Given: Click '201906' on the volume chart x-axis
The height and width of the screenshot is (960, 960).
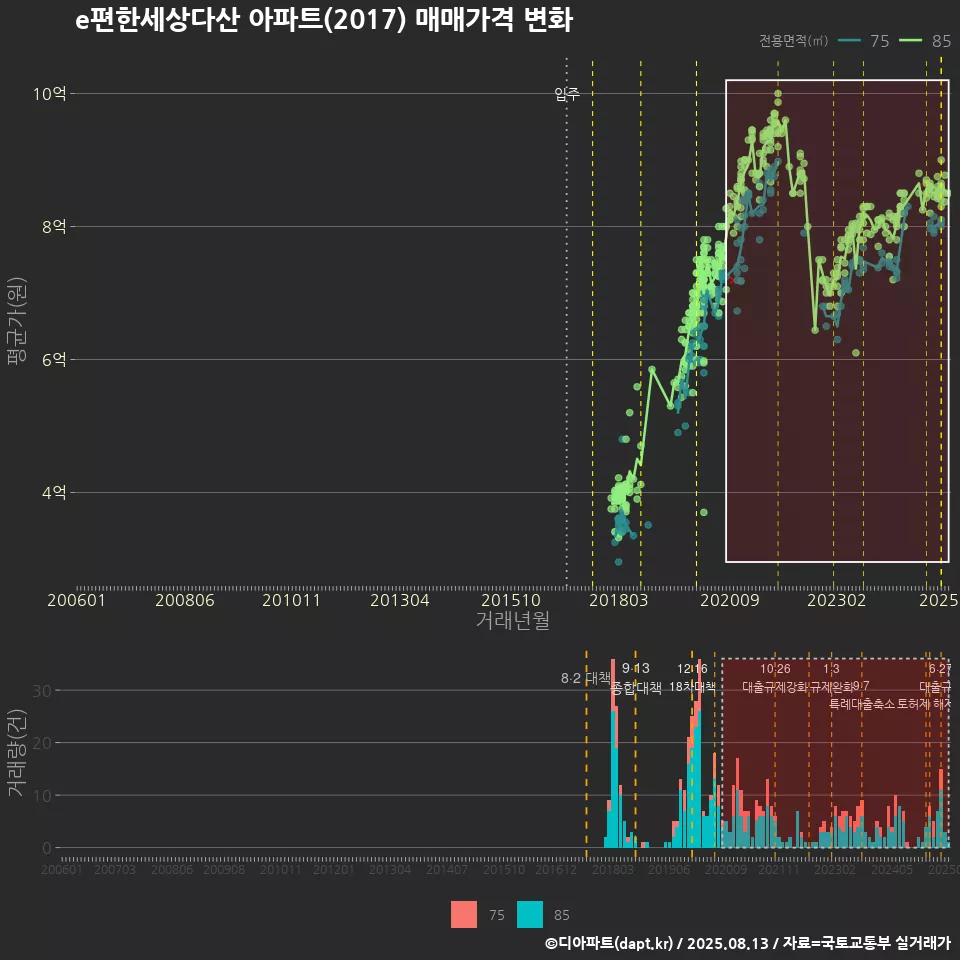Looking at the screenshot, I should [669, 869].
